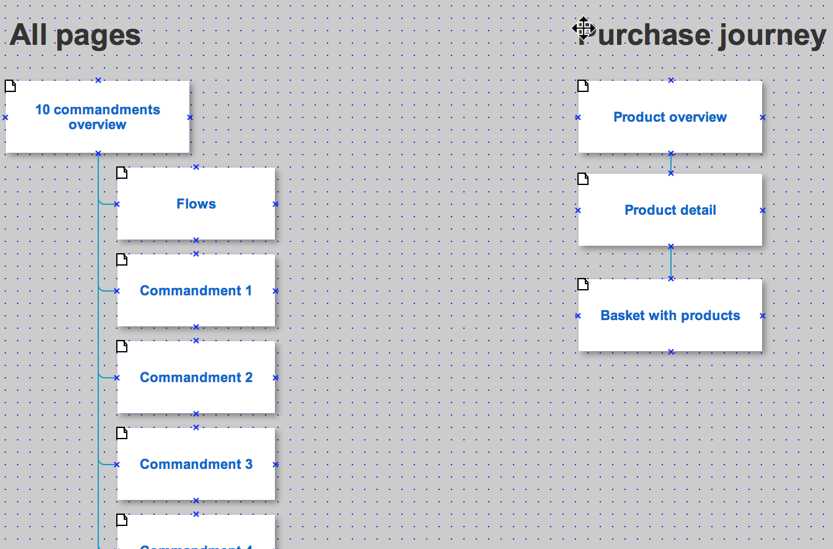The width and height of the screenshot is (833, 549).
Task: Select the Flows page box
Action: [x=196, y=204]
